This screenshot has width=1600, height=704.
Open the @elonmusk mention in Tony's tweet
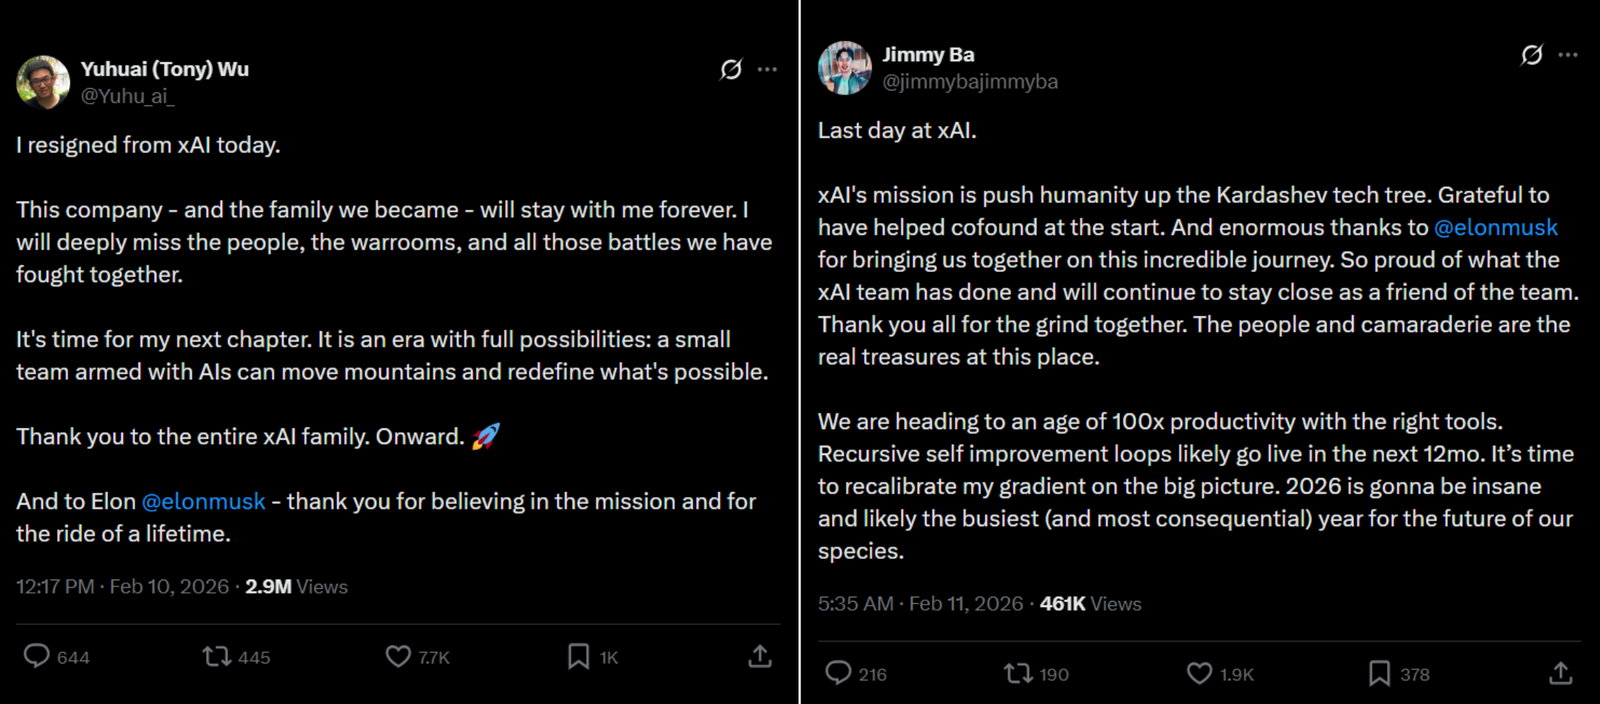[x=202, y=501]
